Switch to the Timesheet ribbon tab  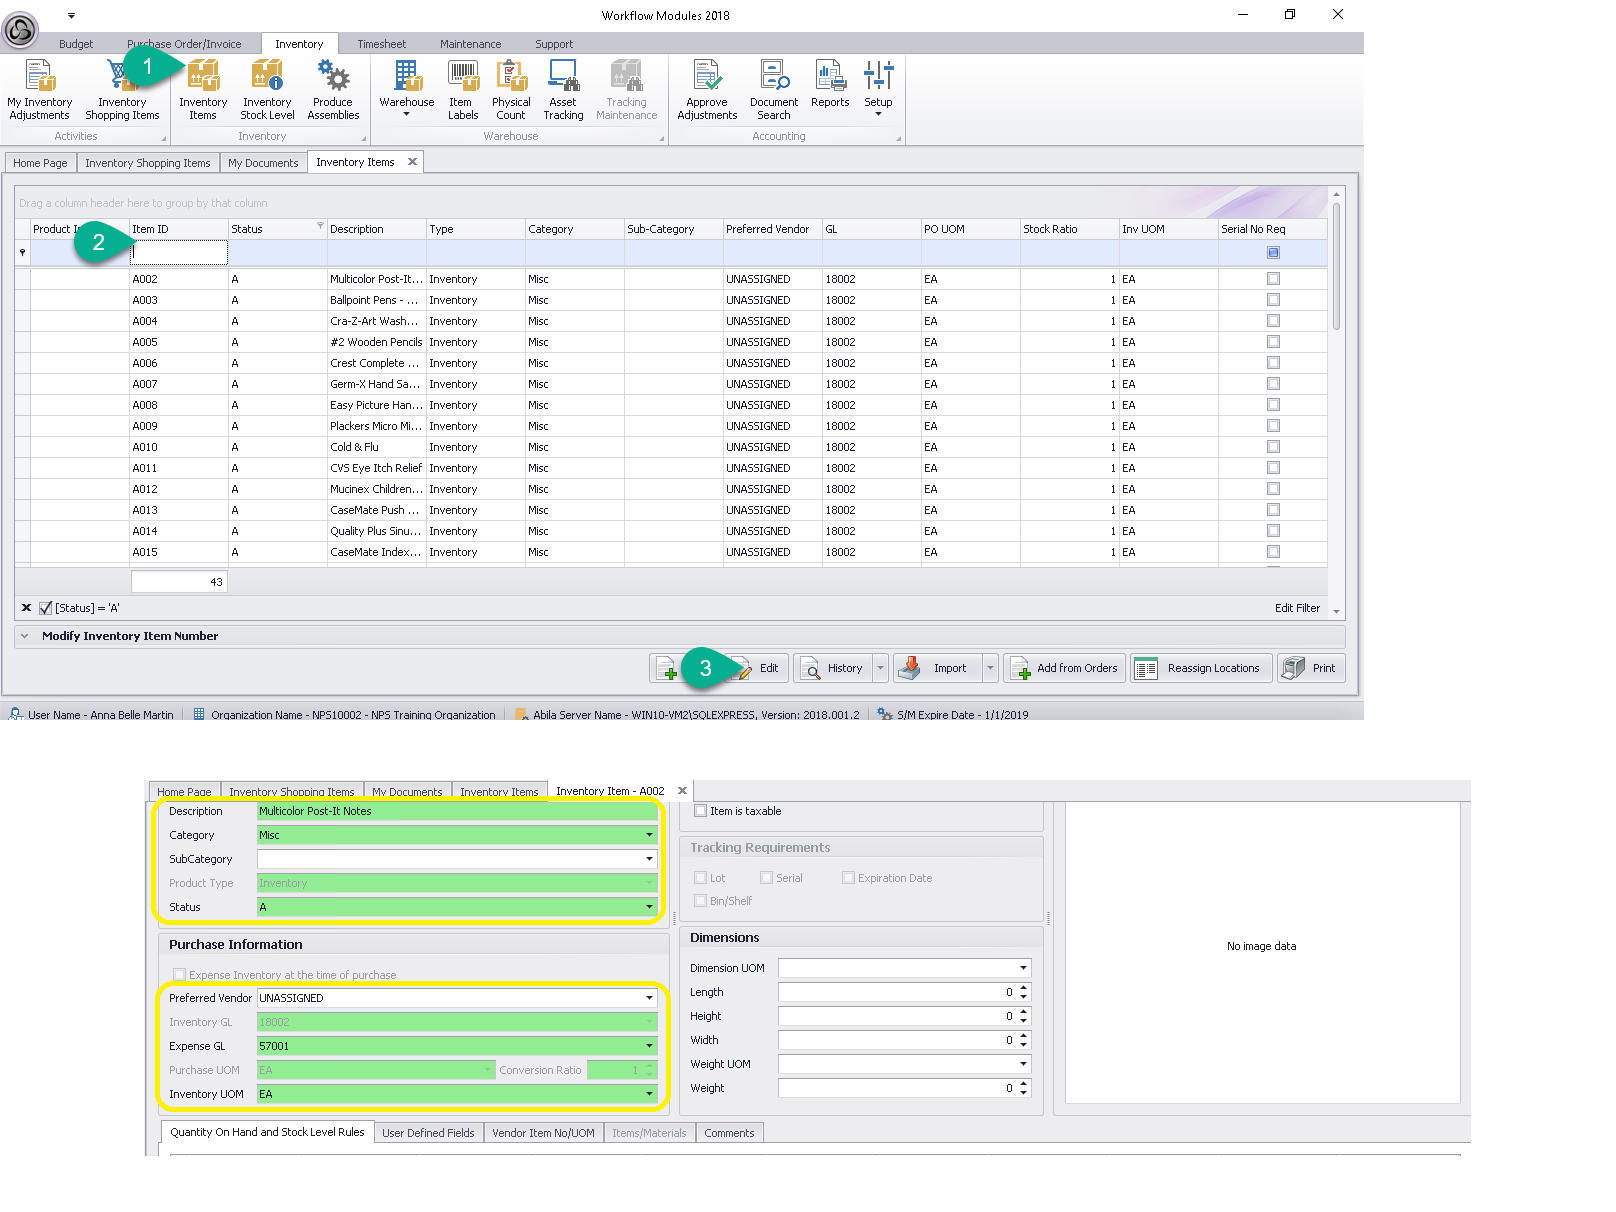381,44
